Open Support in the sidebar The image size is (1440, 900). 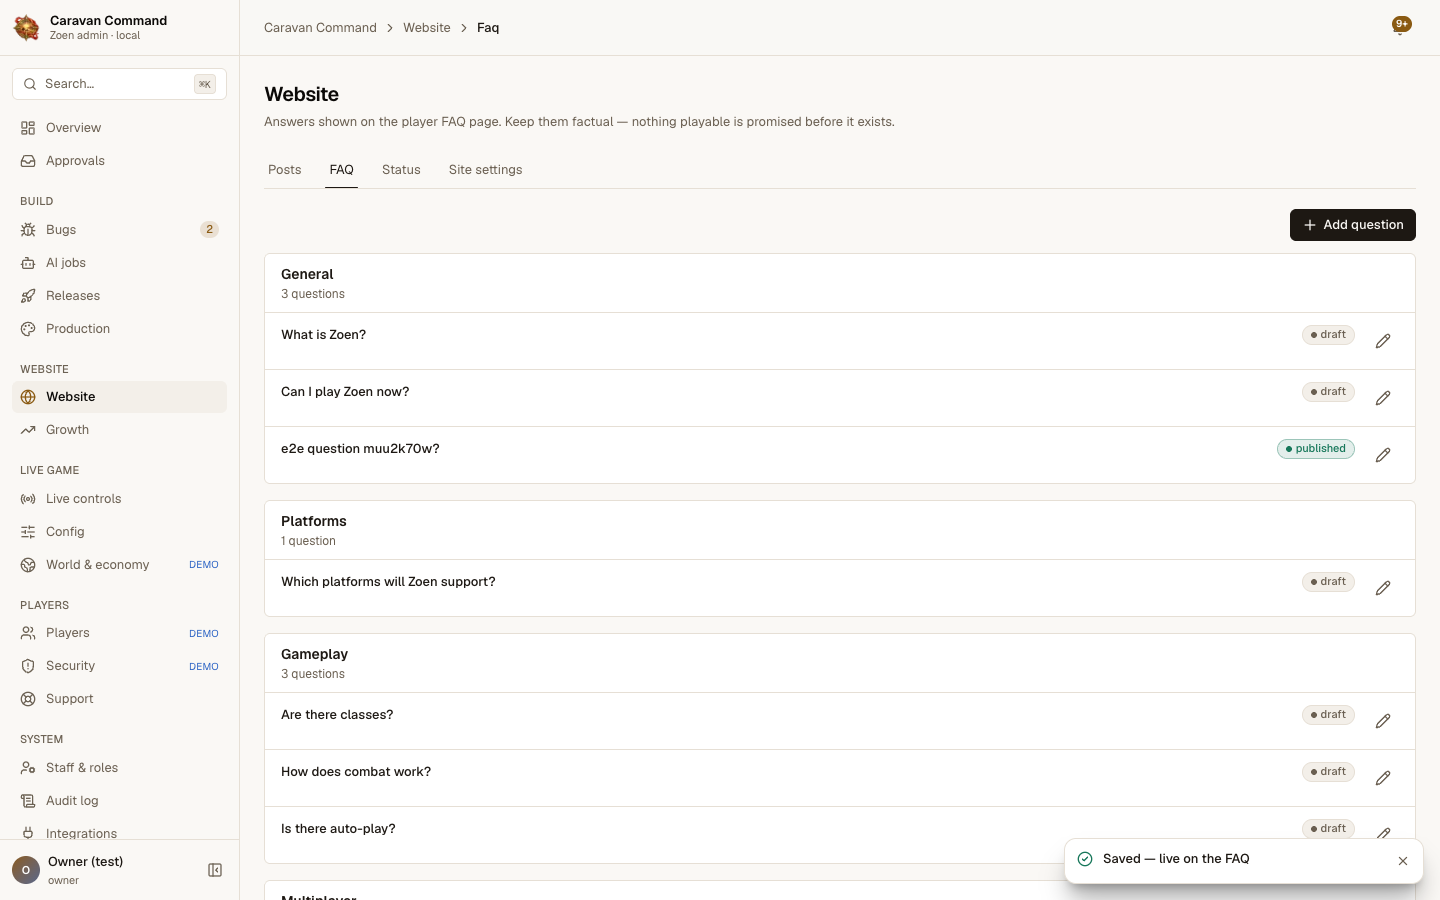click(119, 699)
